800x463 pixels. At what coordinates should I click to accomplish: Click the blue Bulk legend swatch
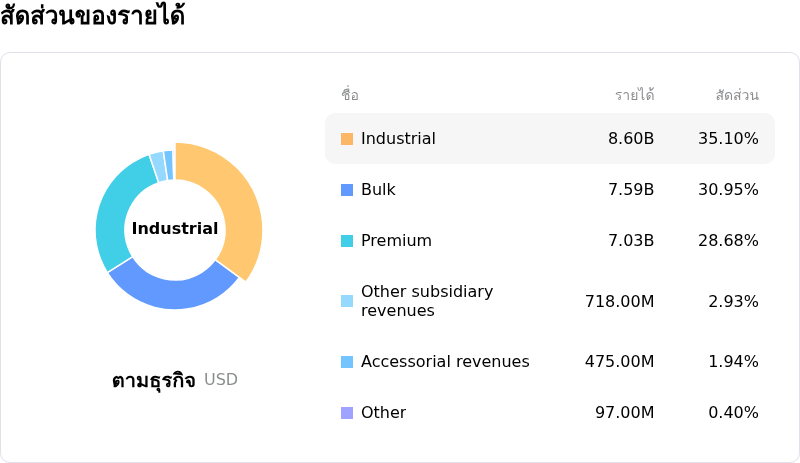[x=347, y=190]
